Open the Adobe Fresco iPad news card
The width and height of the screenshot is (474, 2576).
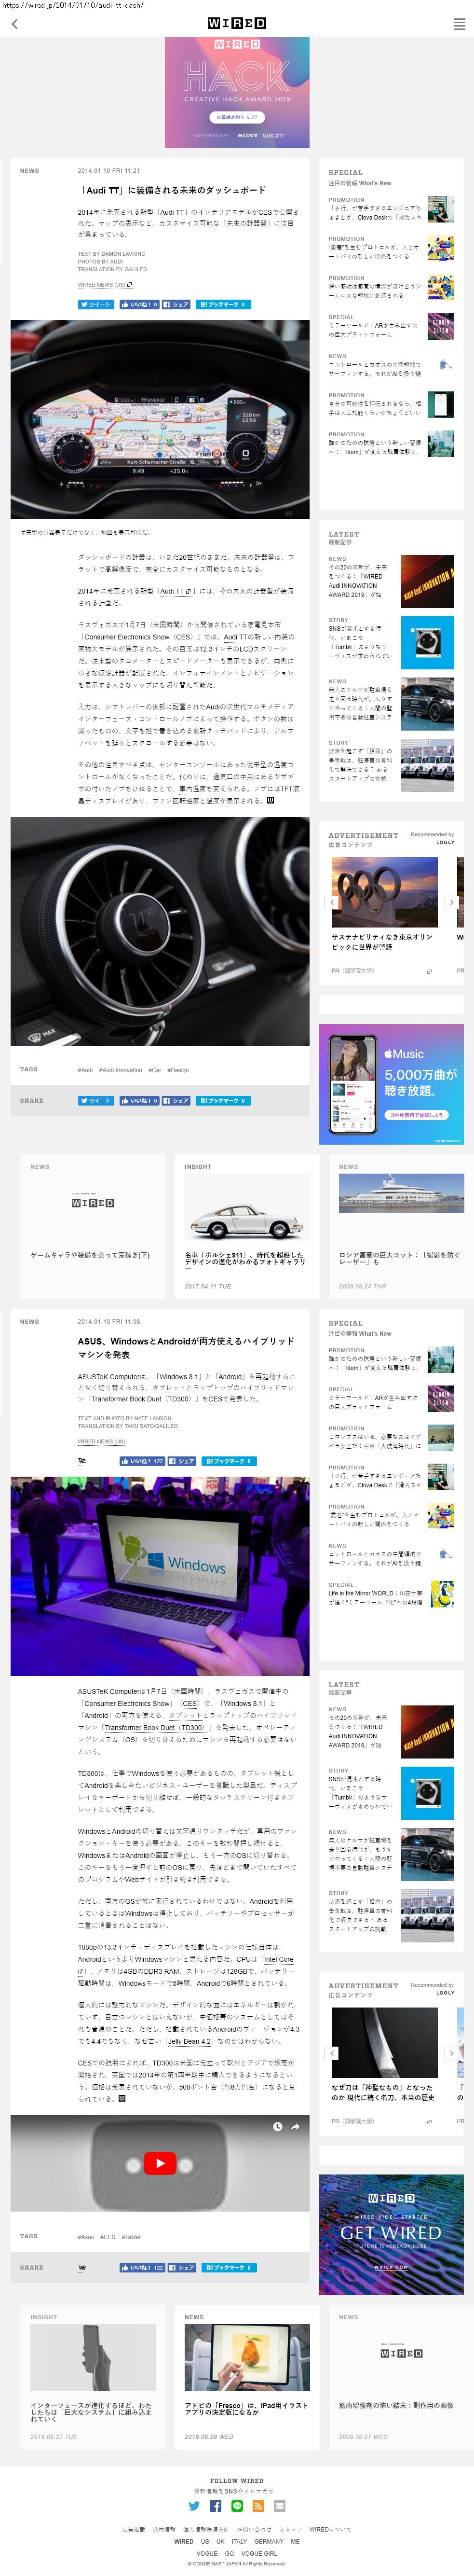pos(247,2378)
